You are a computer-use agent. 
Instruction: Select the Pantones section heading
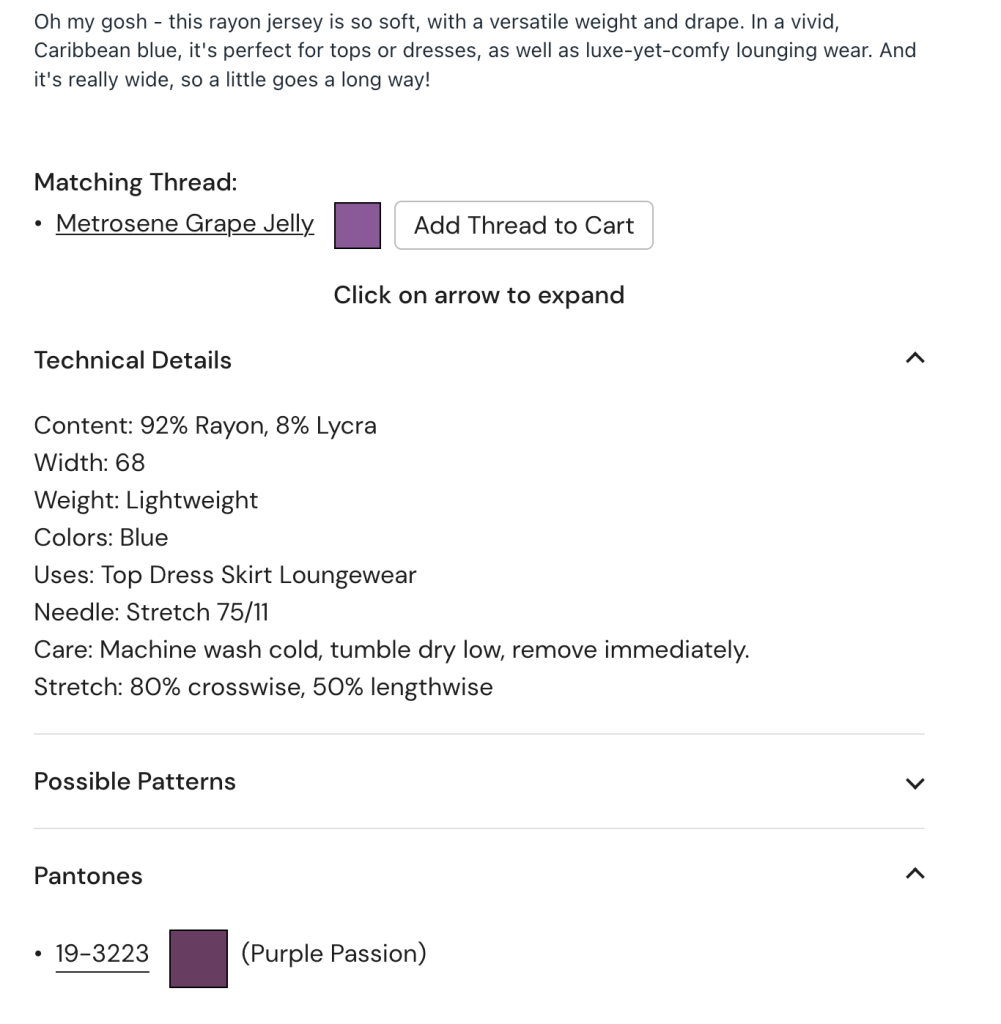(88, 876)
